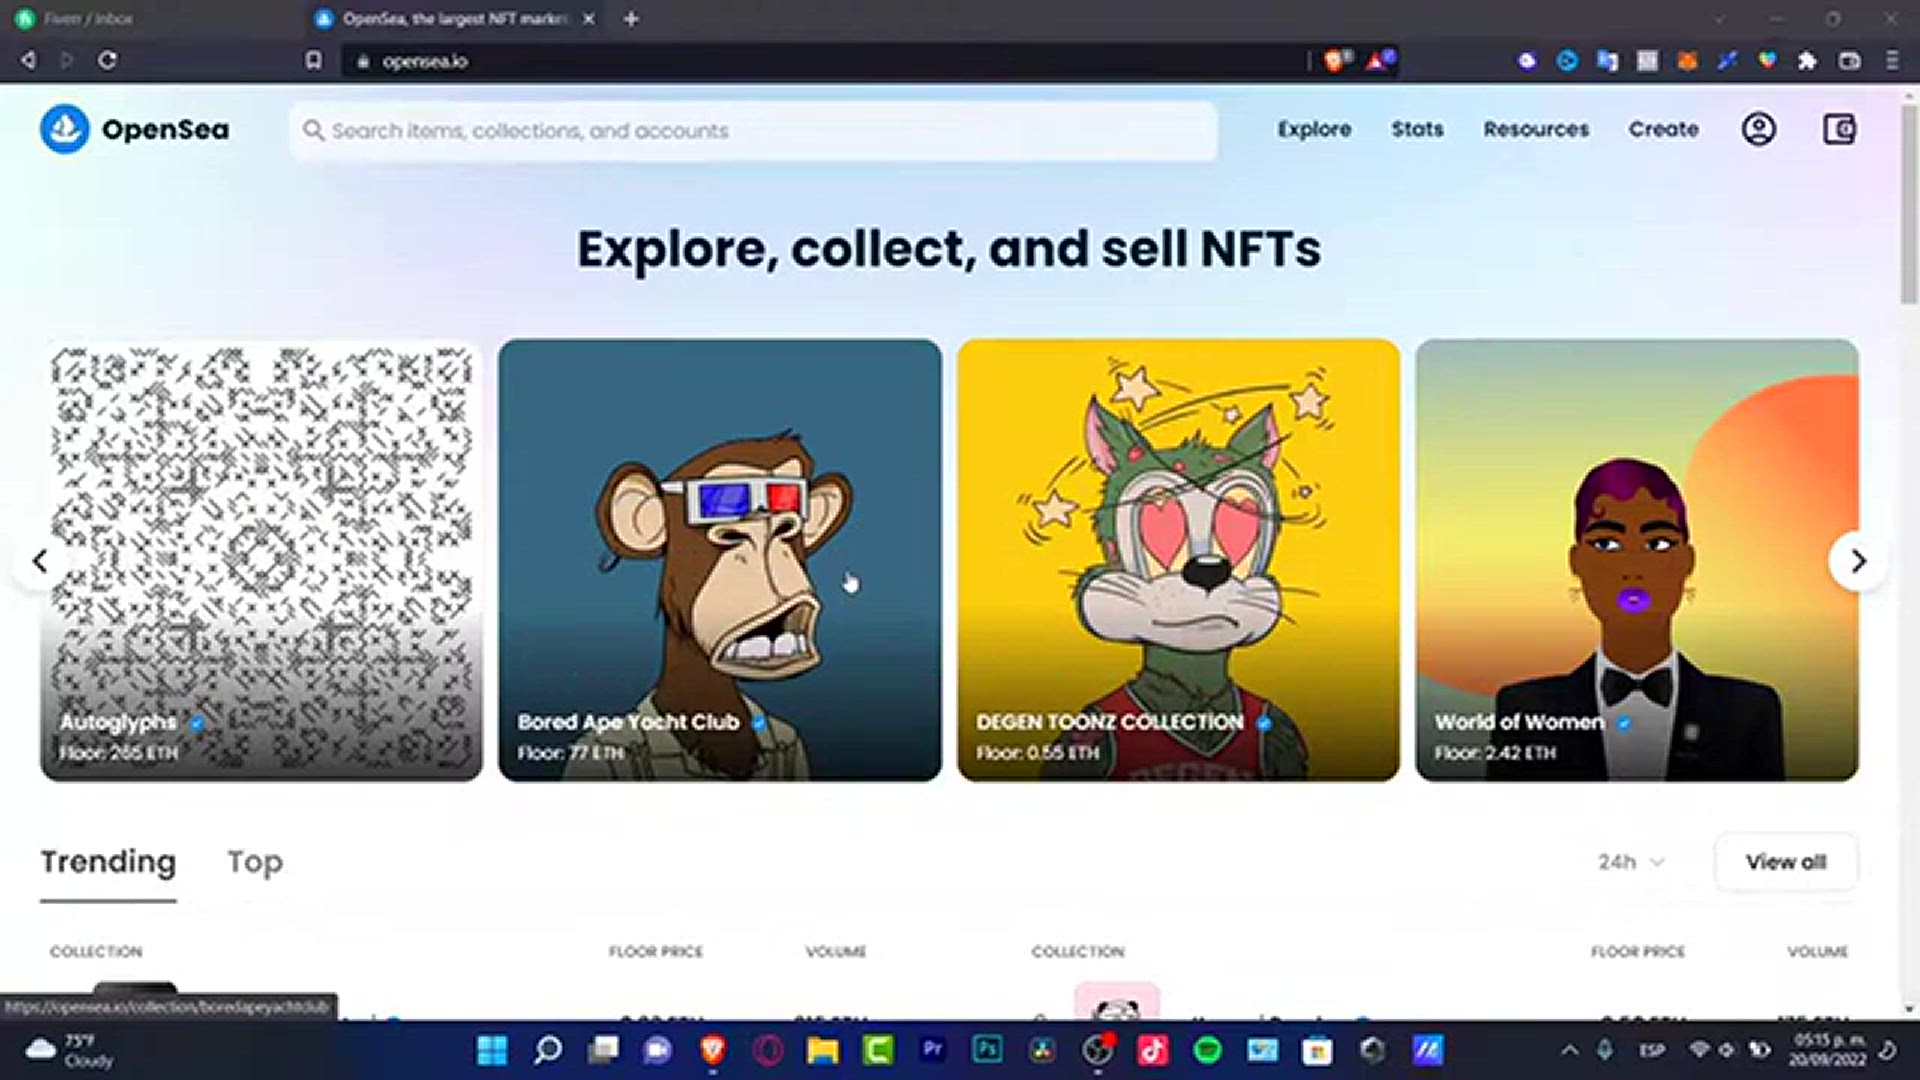
Task: Open File Explorer from taskbar
Action: (x=823, y=1050)
